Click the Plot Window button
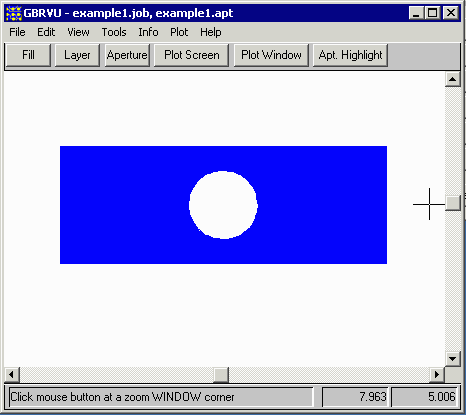The image size is (466, 415). click(271, 55)
